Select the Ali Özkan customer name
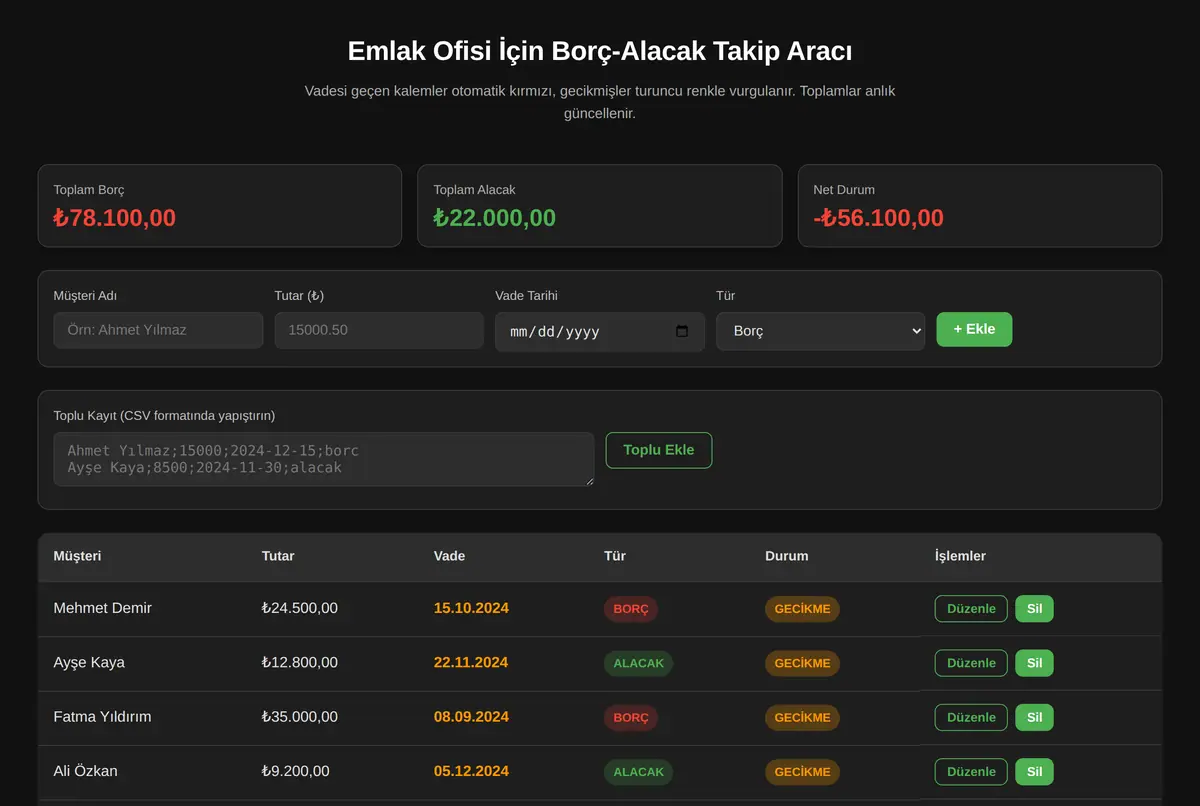1200x806 pixels. coord(86,771)
